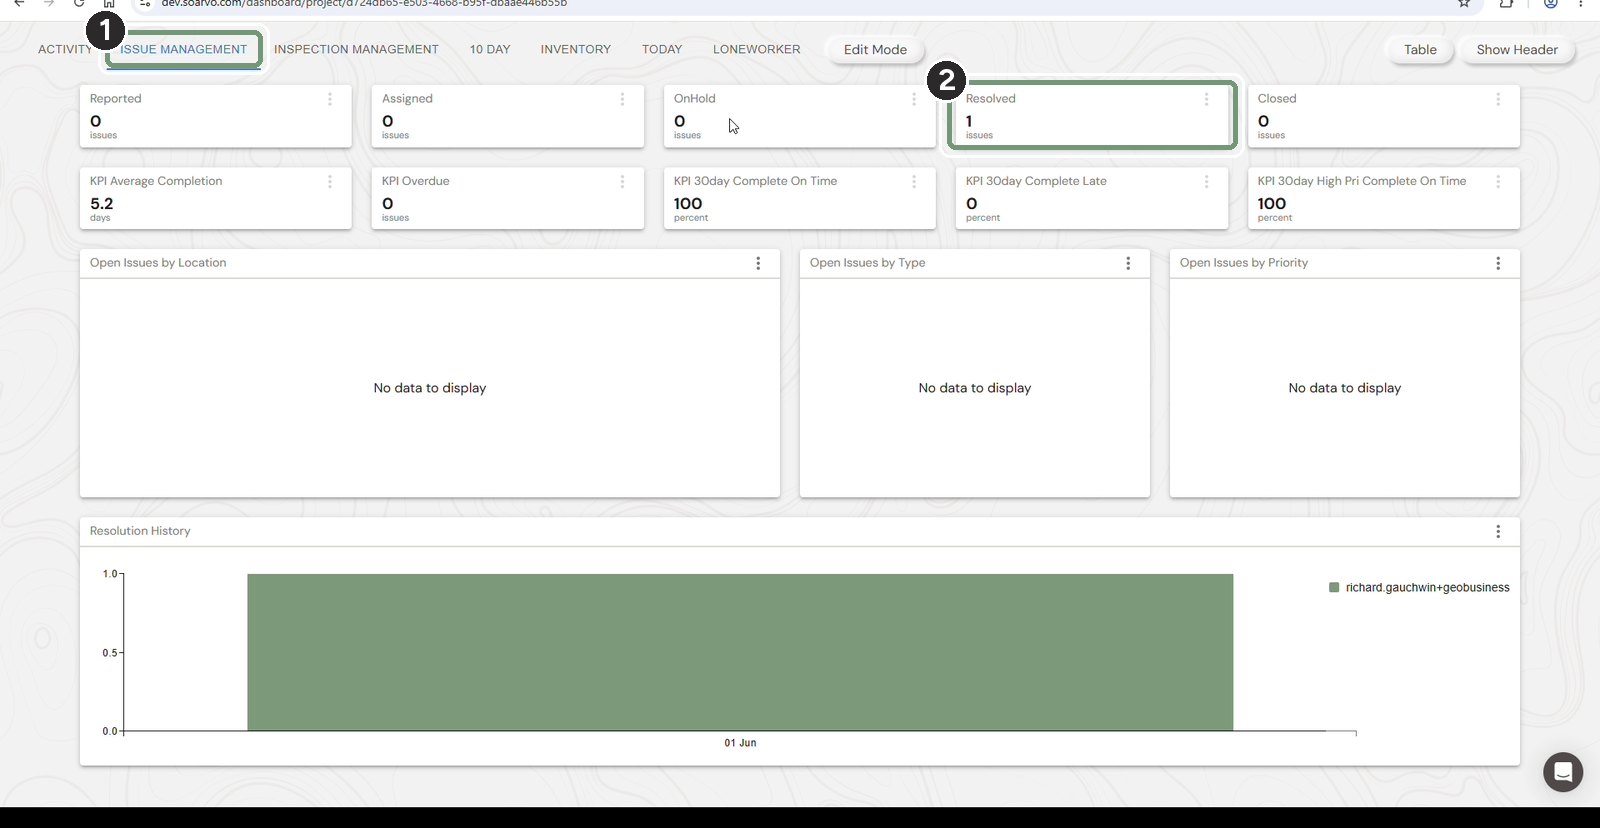Click the 01 Jun axis label
The width and height of the screenshot is (1600, 828).
[x=740, y=743]
